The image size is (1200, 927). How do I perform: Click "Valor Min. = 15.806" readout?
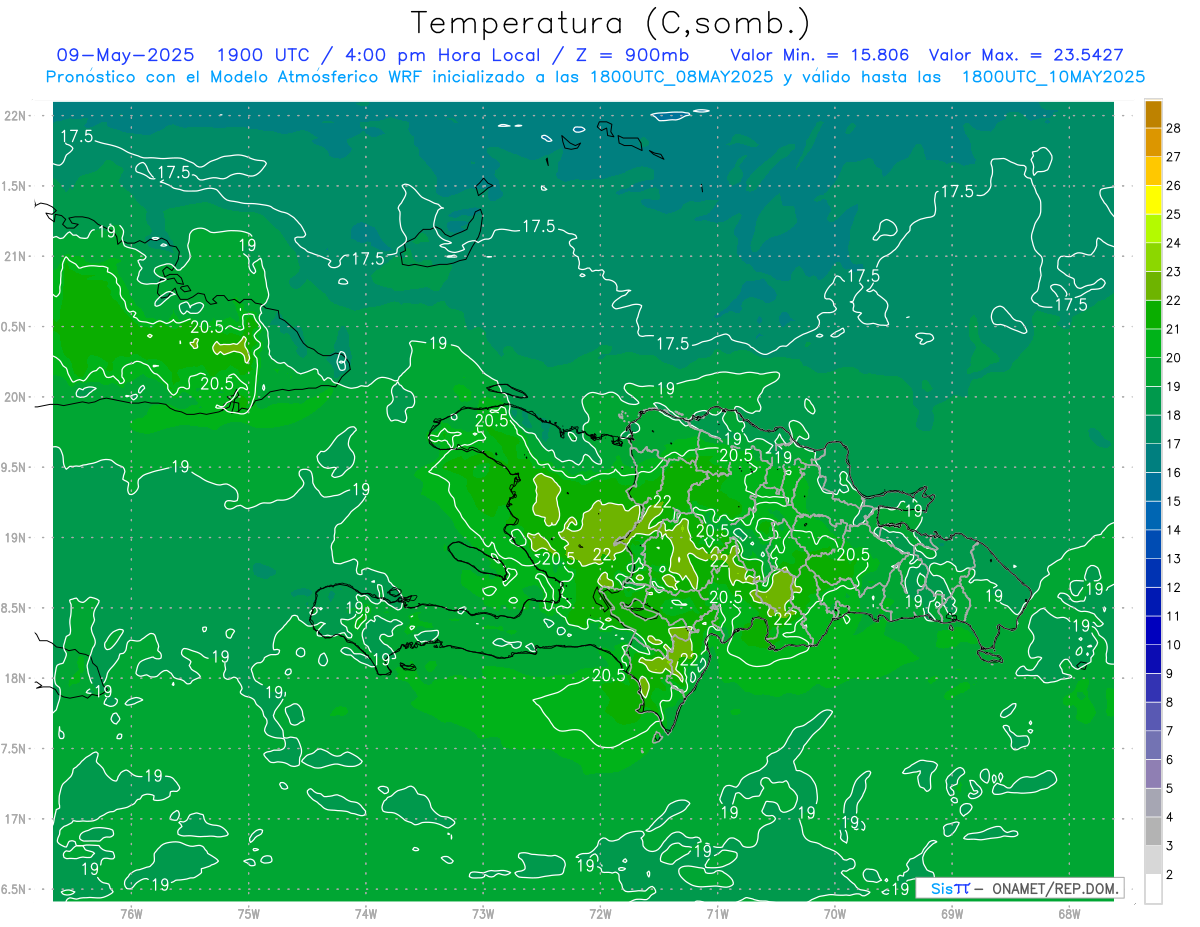tap(819, 55)
